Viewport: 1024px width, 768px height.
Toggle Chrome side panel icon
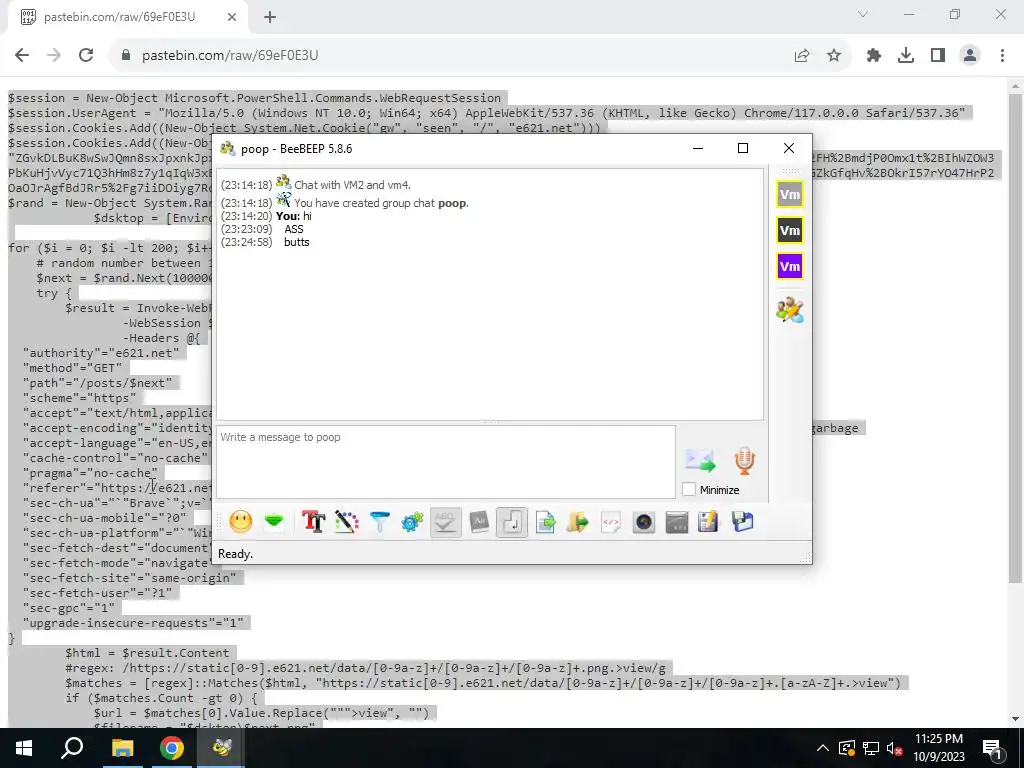[938, 56]
